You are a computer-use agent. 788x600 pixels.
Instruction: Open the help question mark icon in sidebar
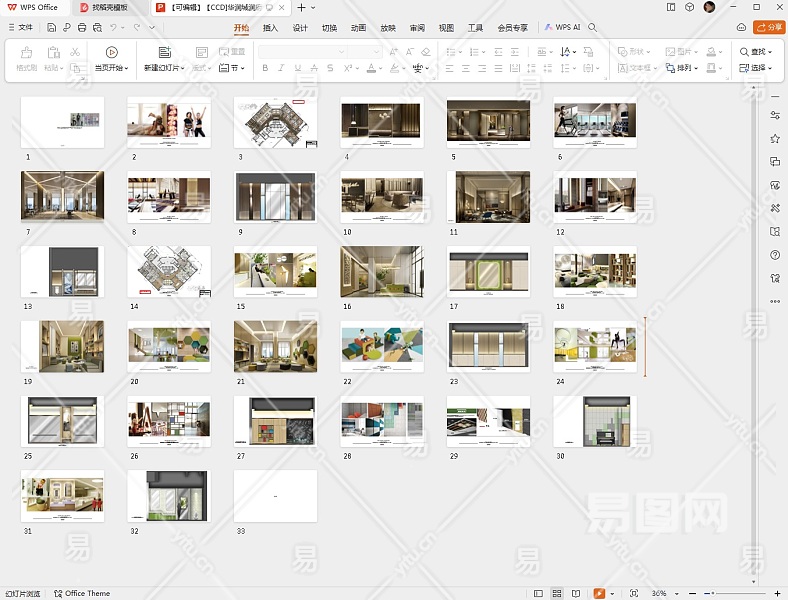point(775,255)
